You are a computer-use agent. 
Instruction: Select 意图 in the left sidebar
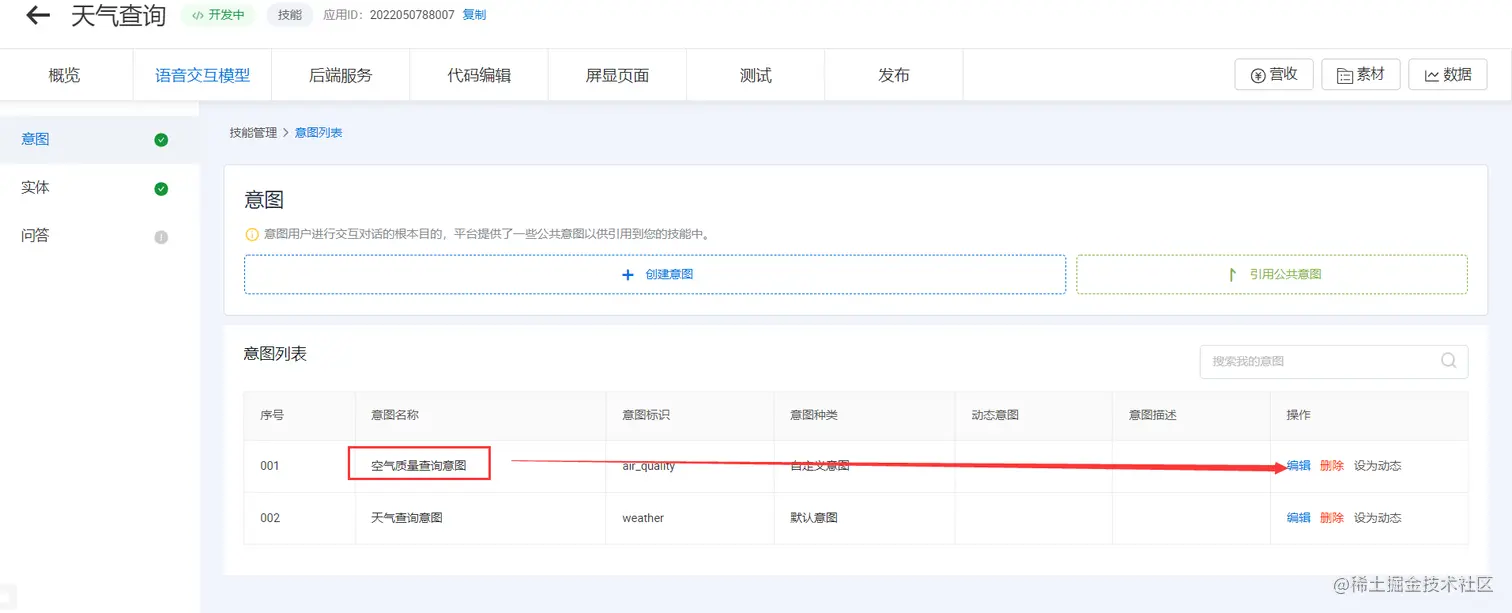100,140
